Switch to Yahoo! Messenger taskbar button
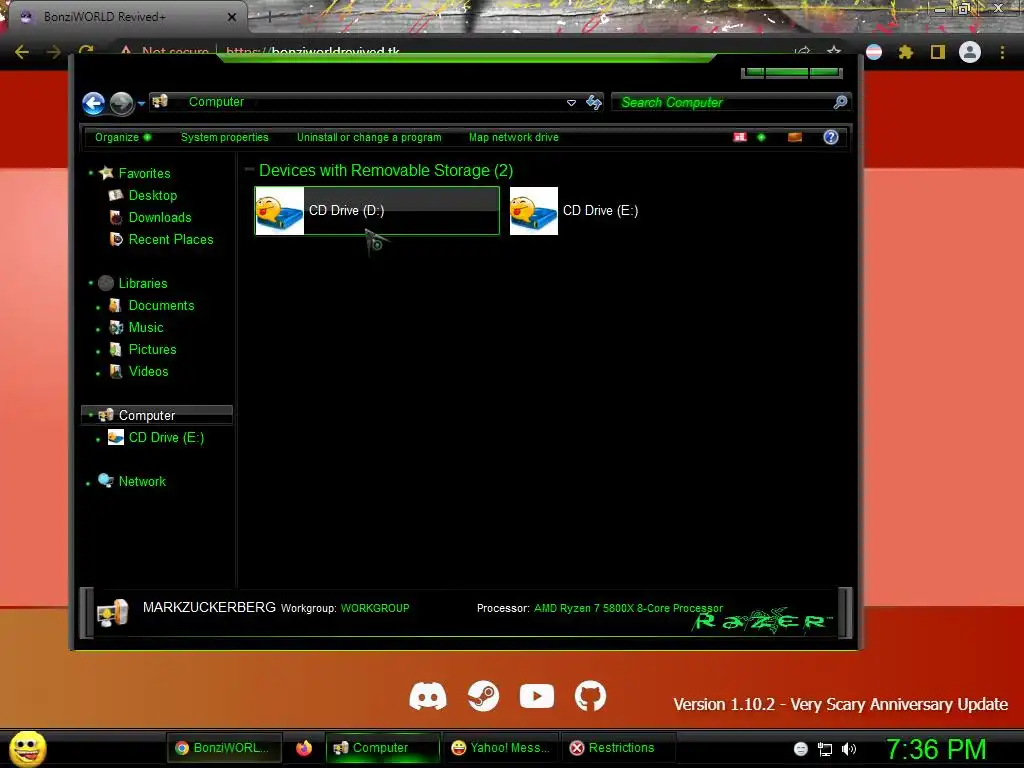 pyautogui.click(x=500, y=748)
